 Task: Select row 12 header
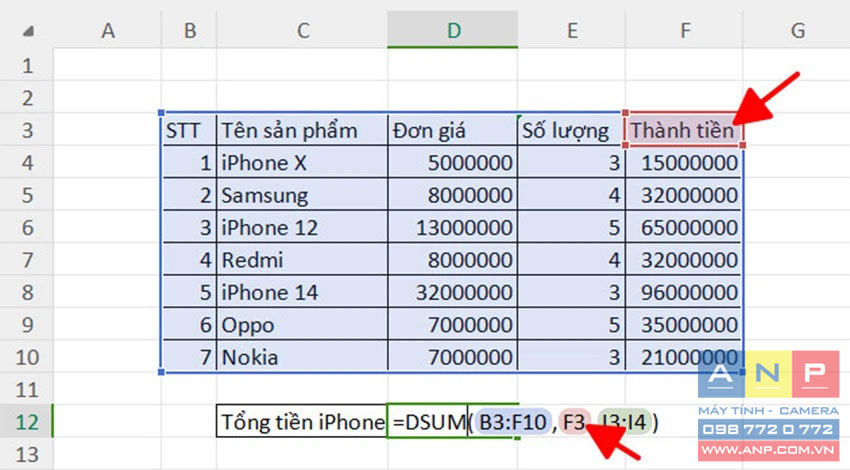[27, 422]
